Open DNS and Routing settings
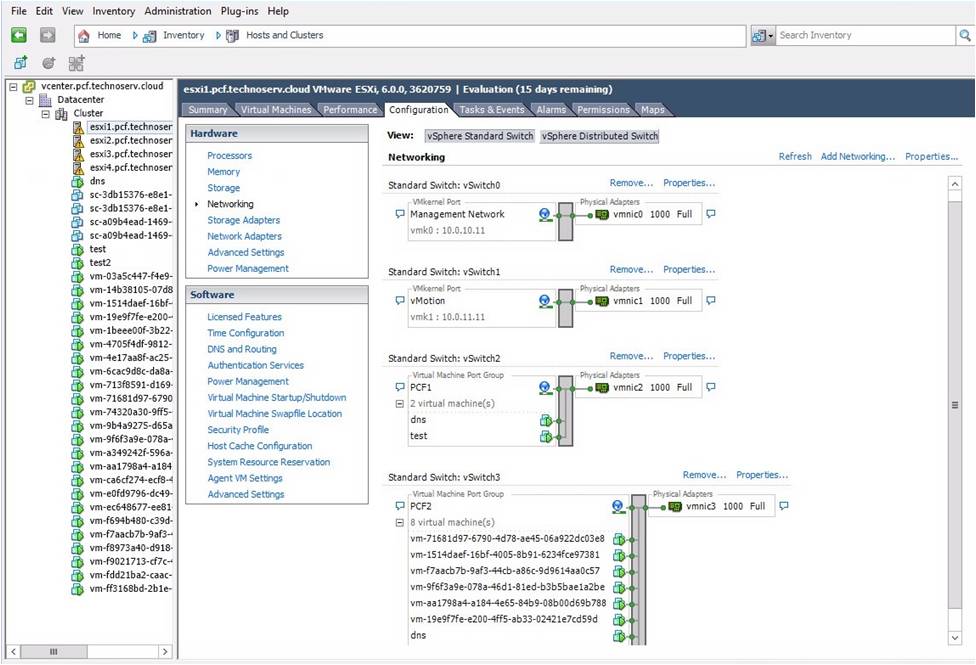This screenshot has width=976, height=665. (242, 349)
